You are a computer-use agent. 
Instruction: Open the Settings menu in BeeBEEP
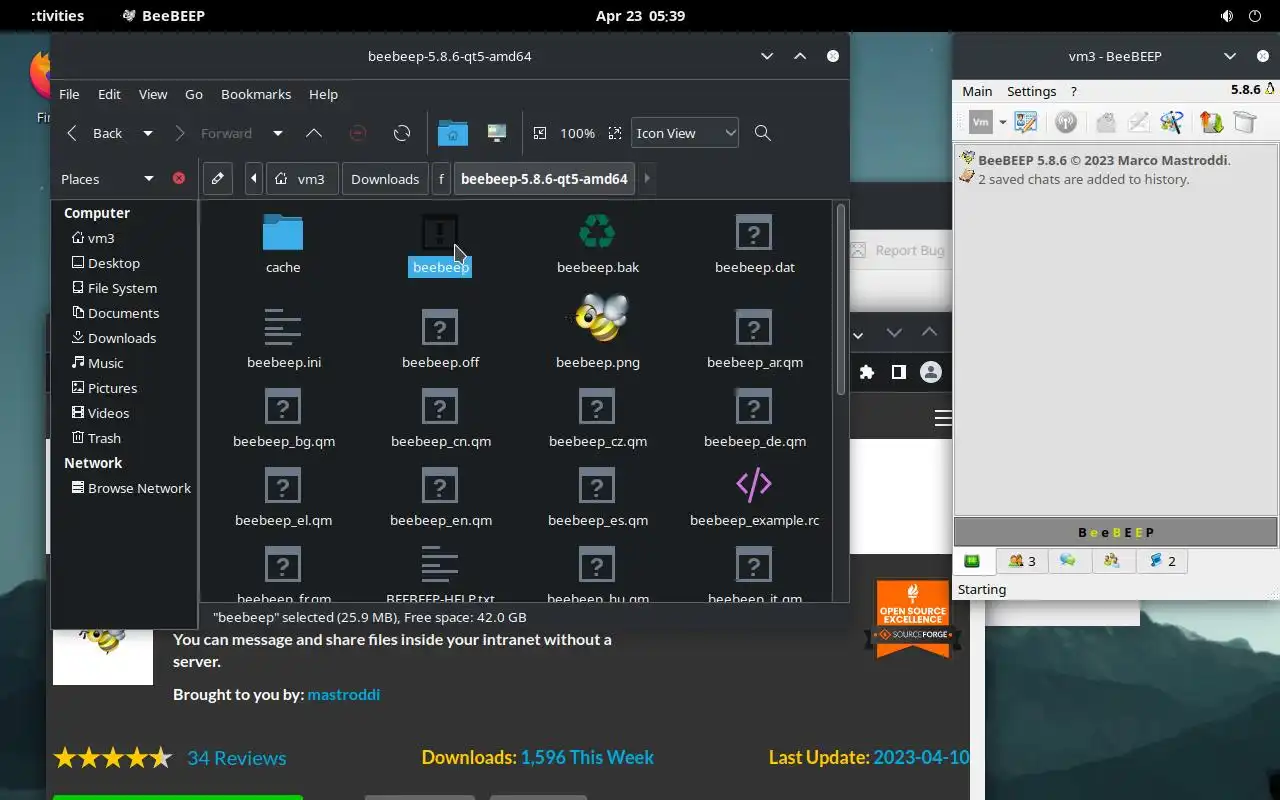1031,91
